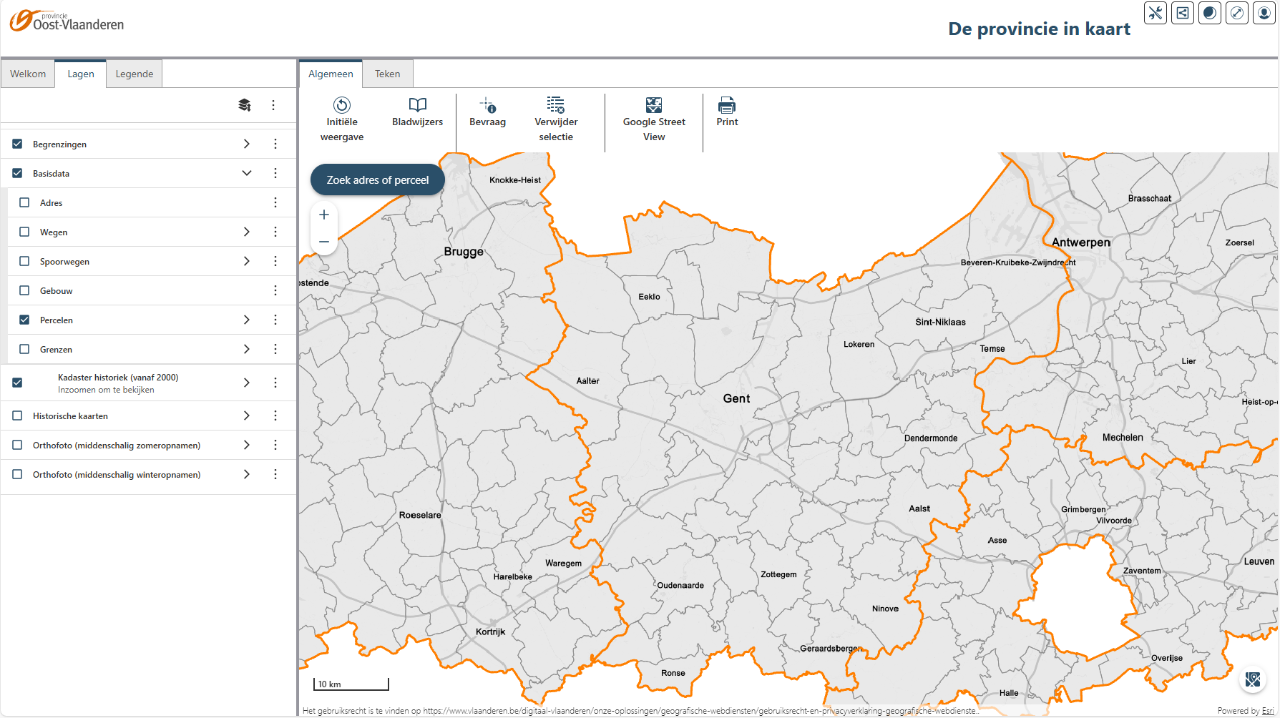Viewport: 1280px width, 718px height.
Task: Collapse the Basisdata group
Action: [246, 173]
